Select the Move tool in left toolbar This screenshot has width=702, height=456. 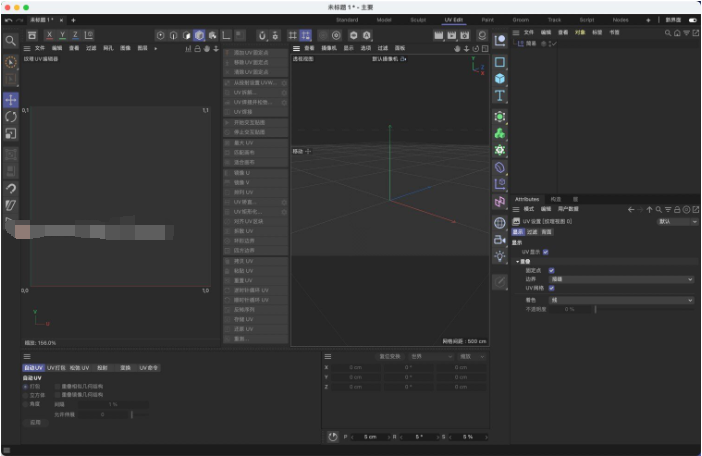click(x=11, y=100)
